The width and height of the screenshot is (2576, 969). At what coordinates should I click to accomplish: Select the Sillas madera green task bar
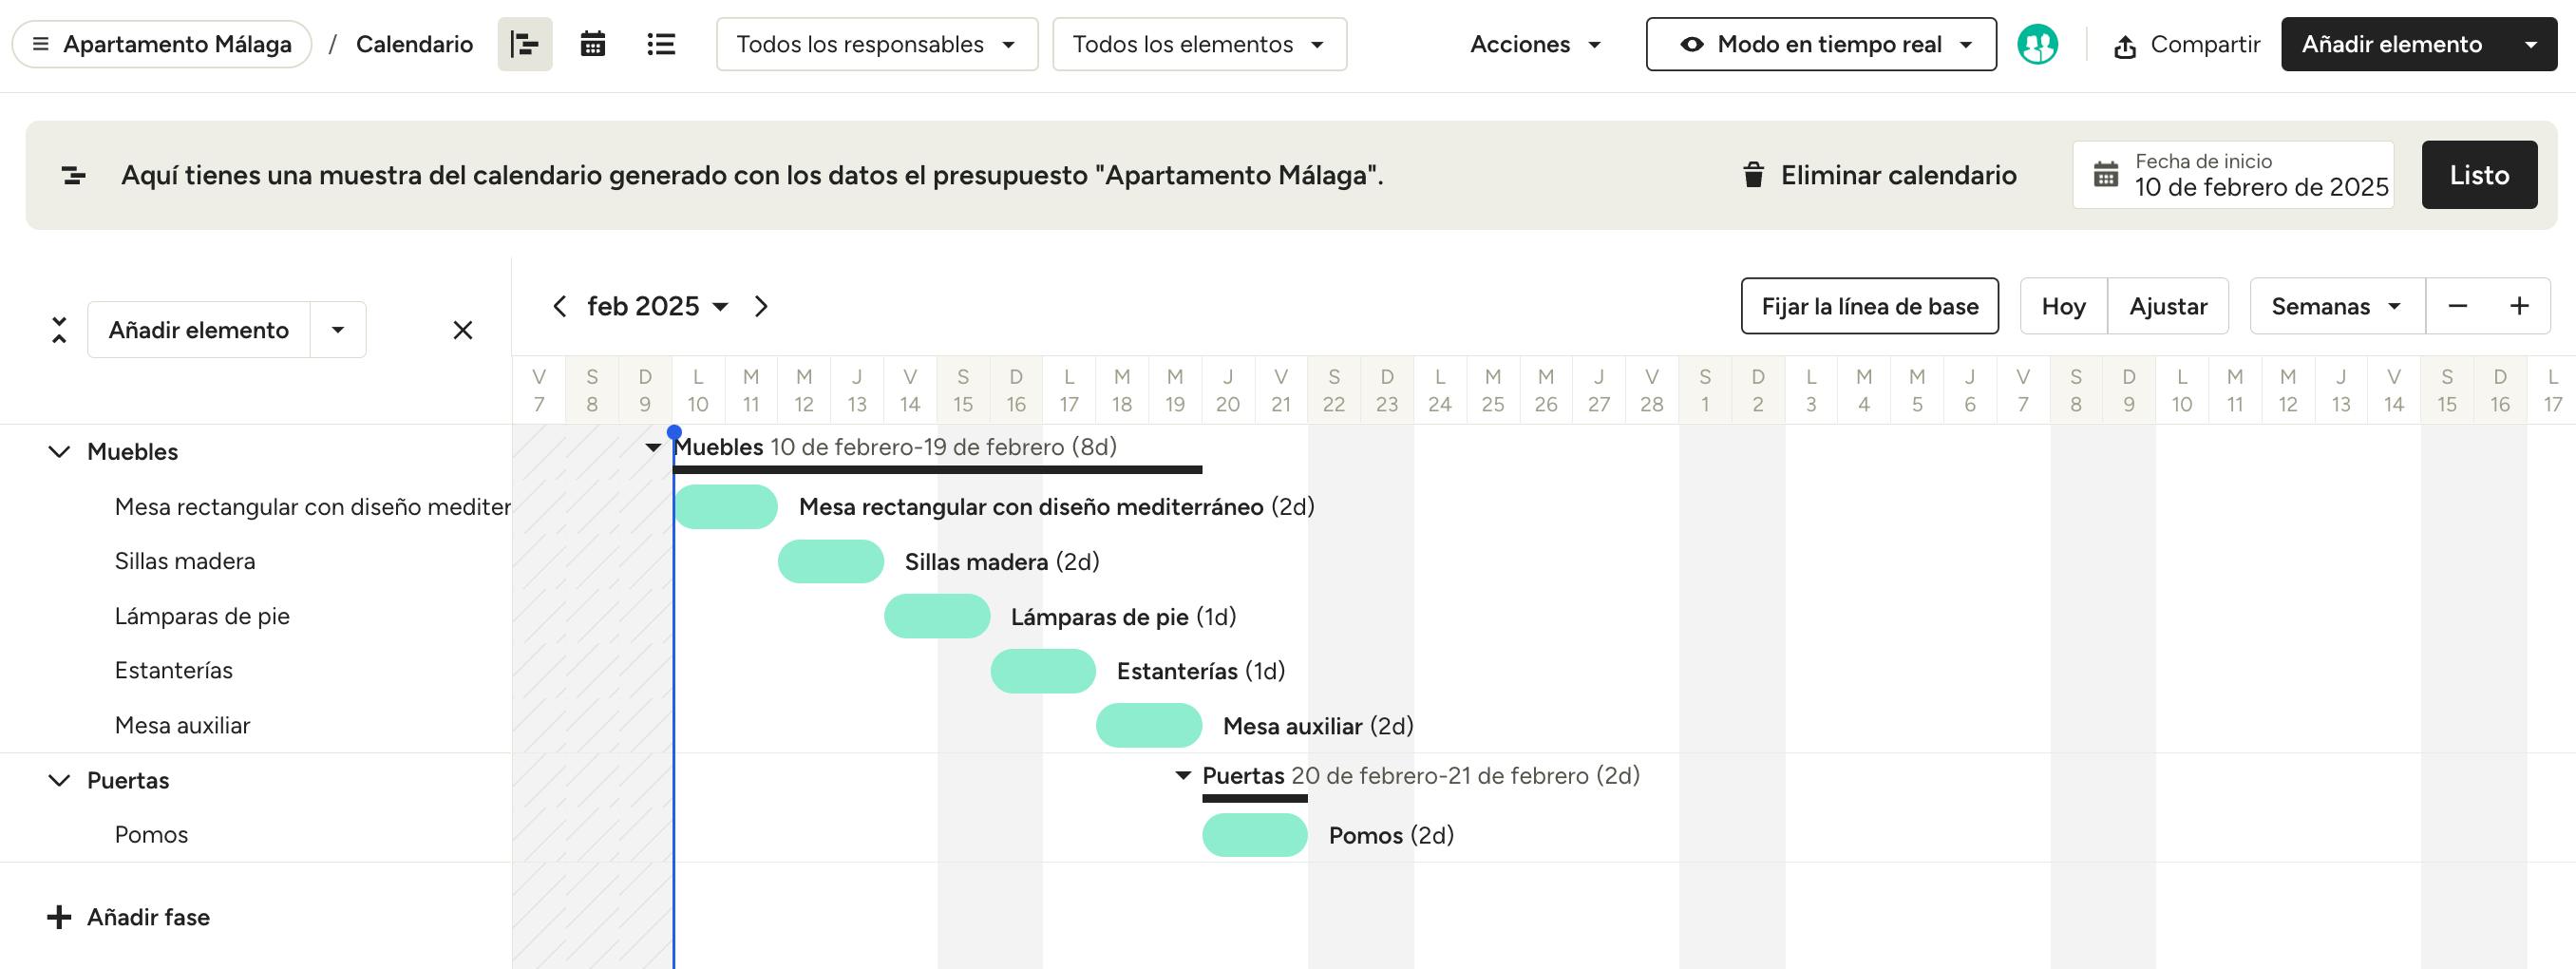pos(830,562)
